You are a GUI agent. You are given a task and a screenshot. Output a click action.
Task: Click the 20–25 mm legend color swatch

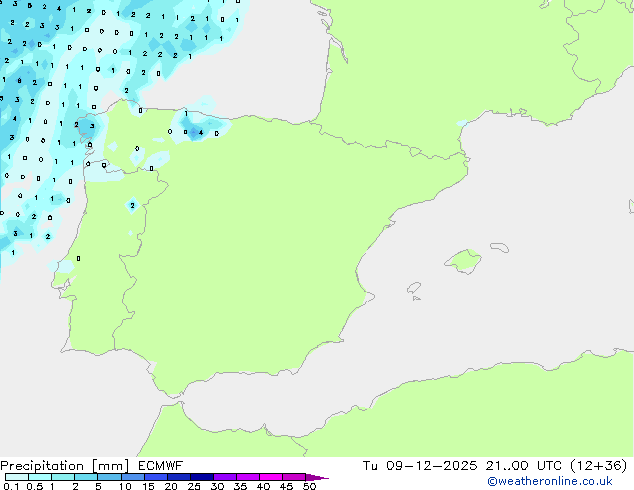click(178, 477)
